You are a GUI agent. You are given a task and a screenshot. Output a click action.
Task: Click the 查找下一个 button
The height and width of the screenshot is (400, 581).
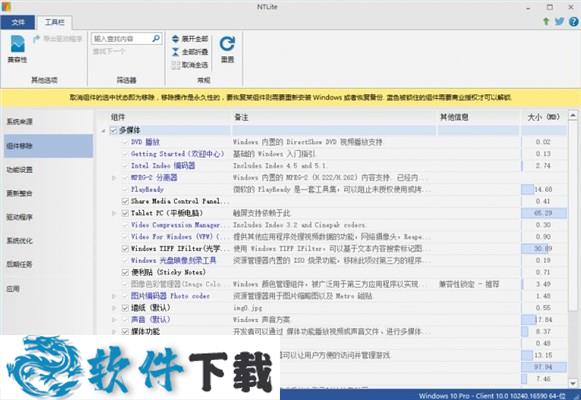[x=109, y=51]
